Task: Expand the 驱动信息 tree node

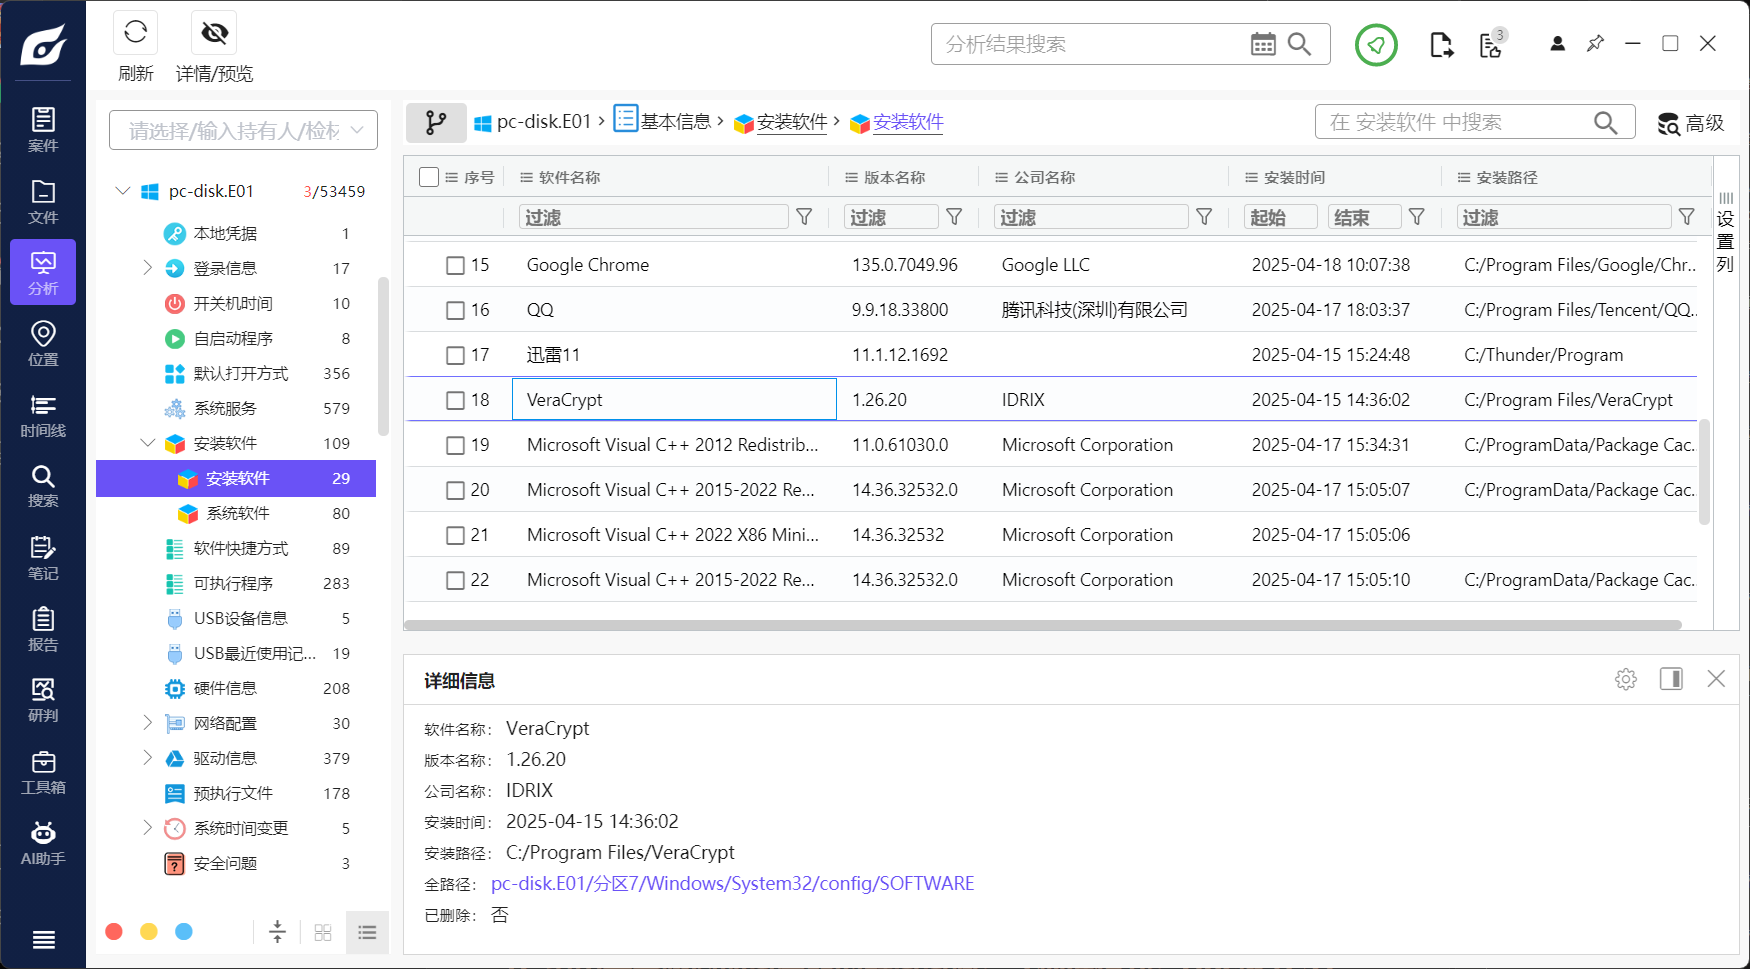Action: (x=147, y=758)
